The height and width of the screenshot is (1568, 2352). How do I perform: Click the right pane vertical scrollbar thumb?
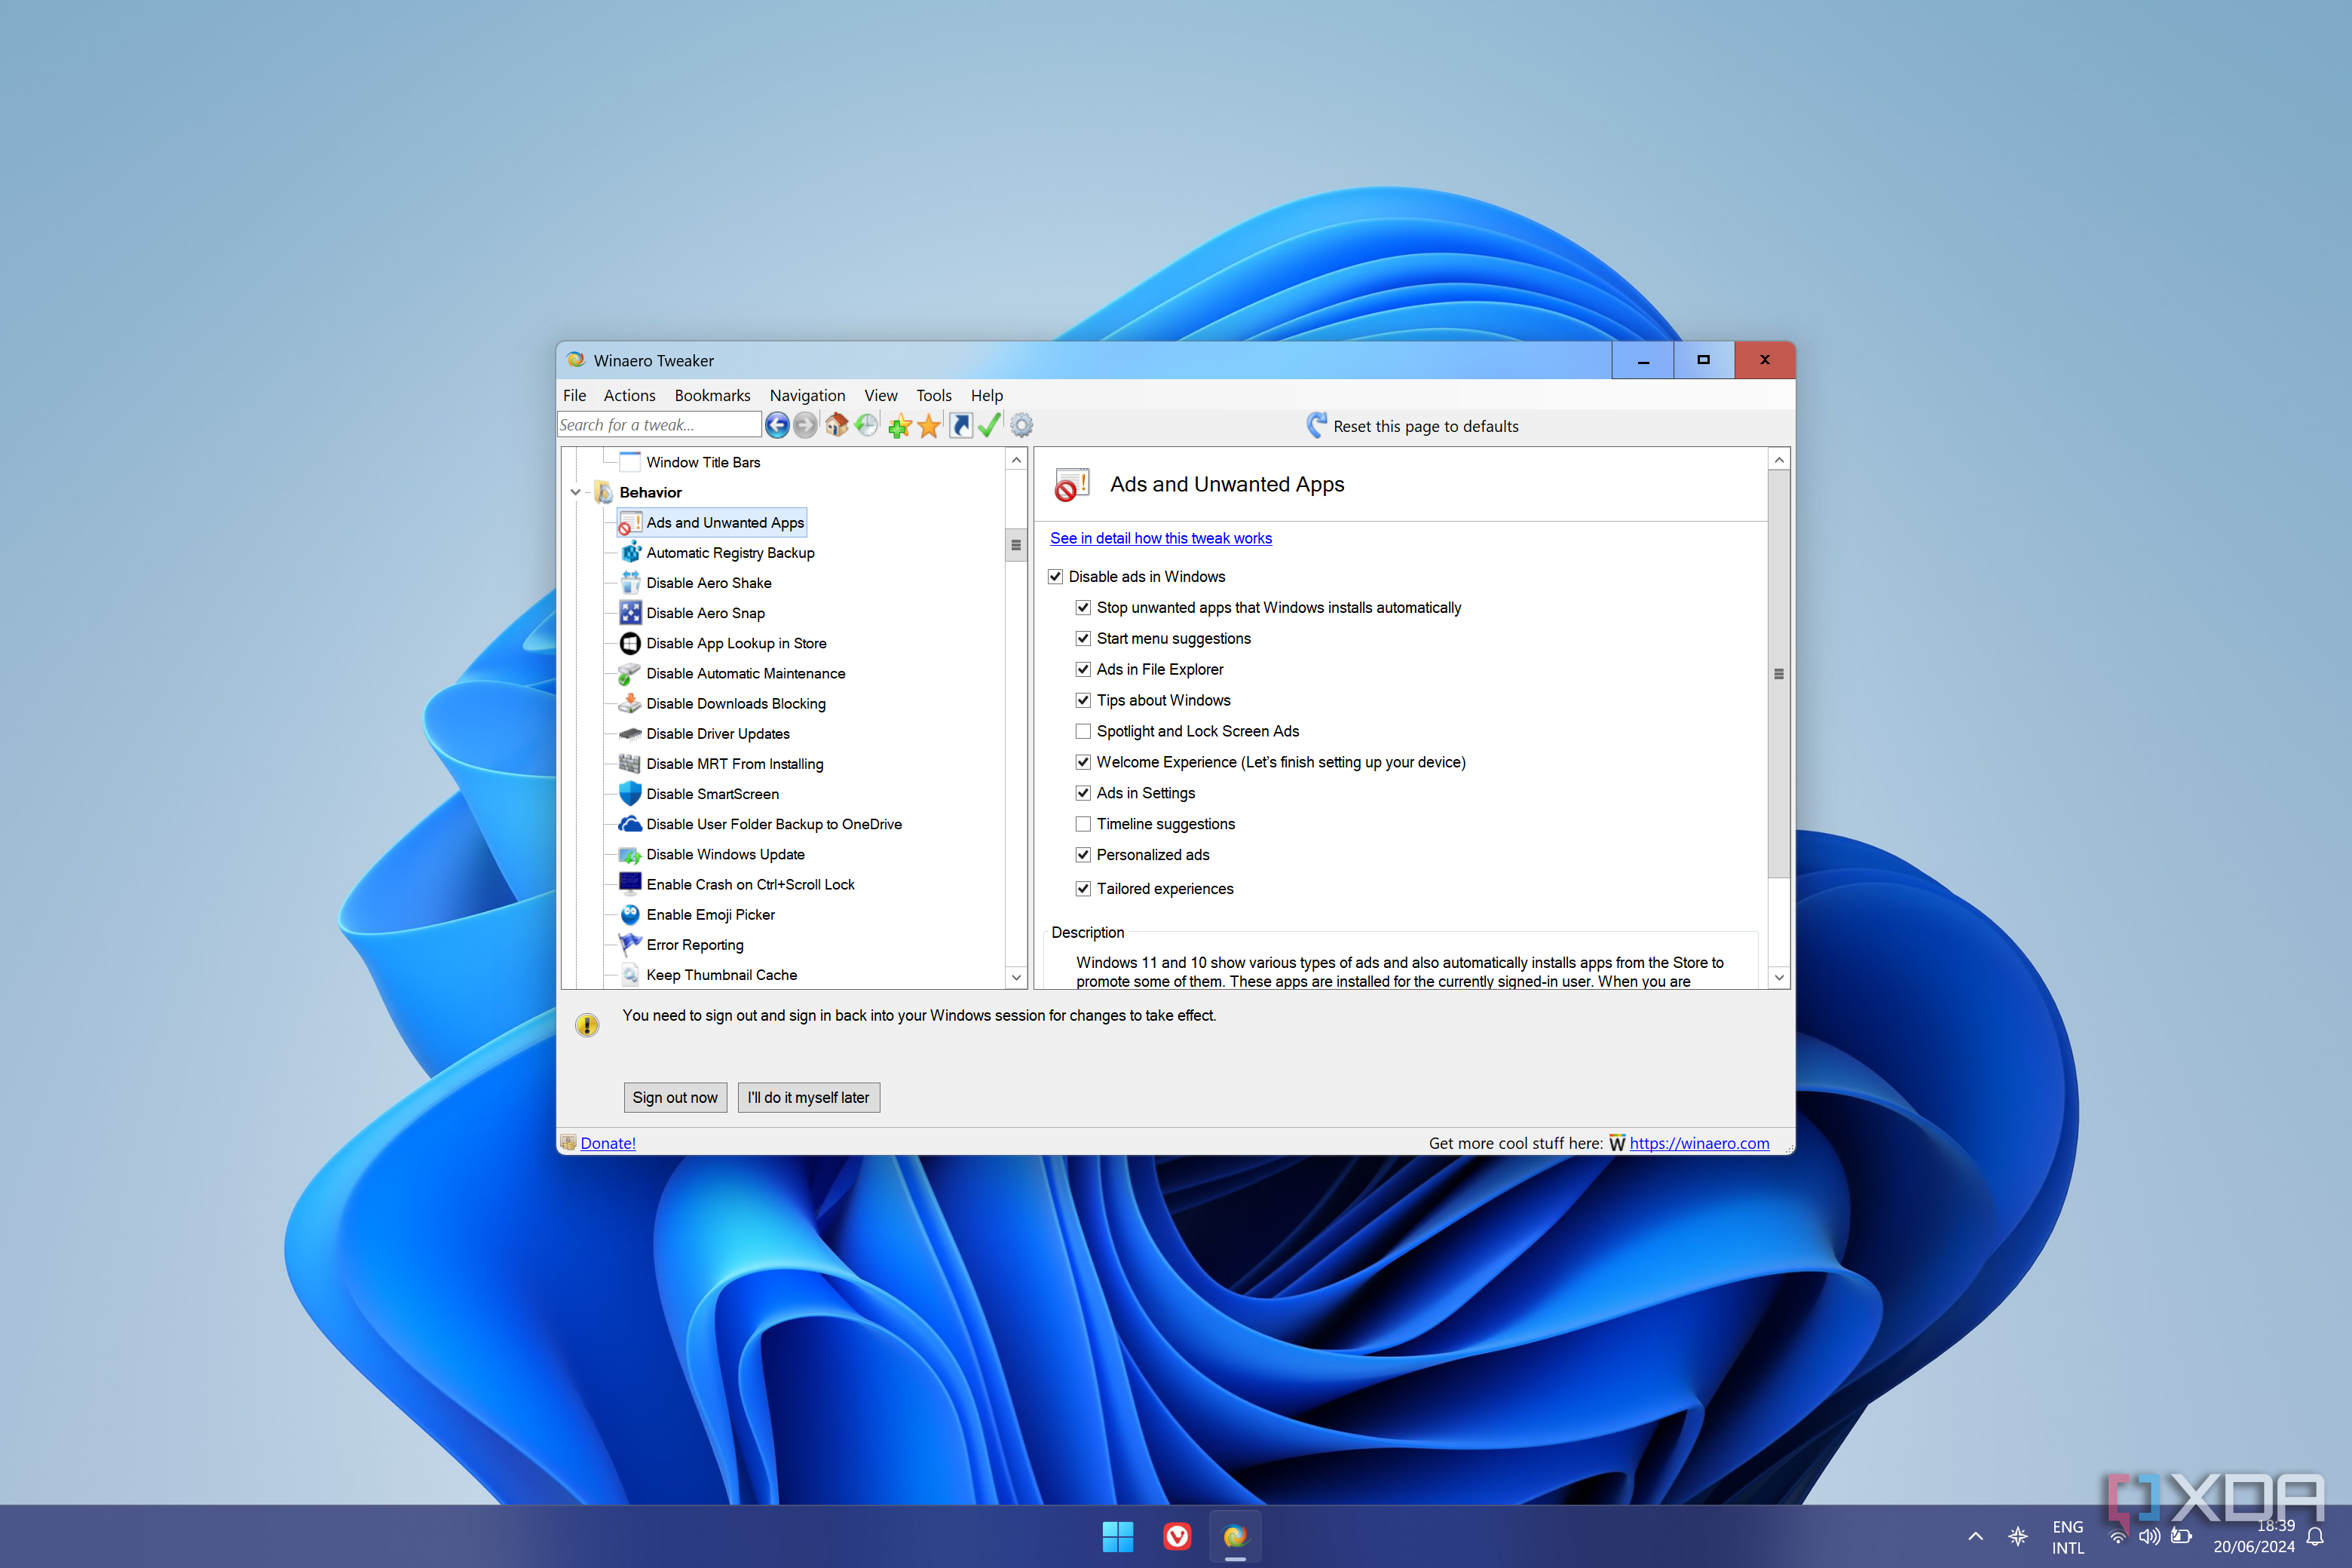pos(1778,673)
